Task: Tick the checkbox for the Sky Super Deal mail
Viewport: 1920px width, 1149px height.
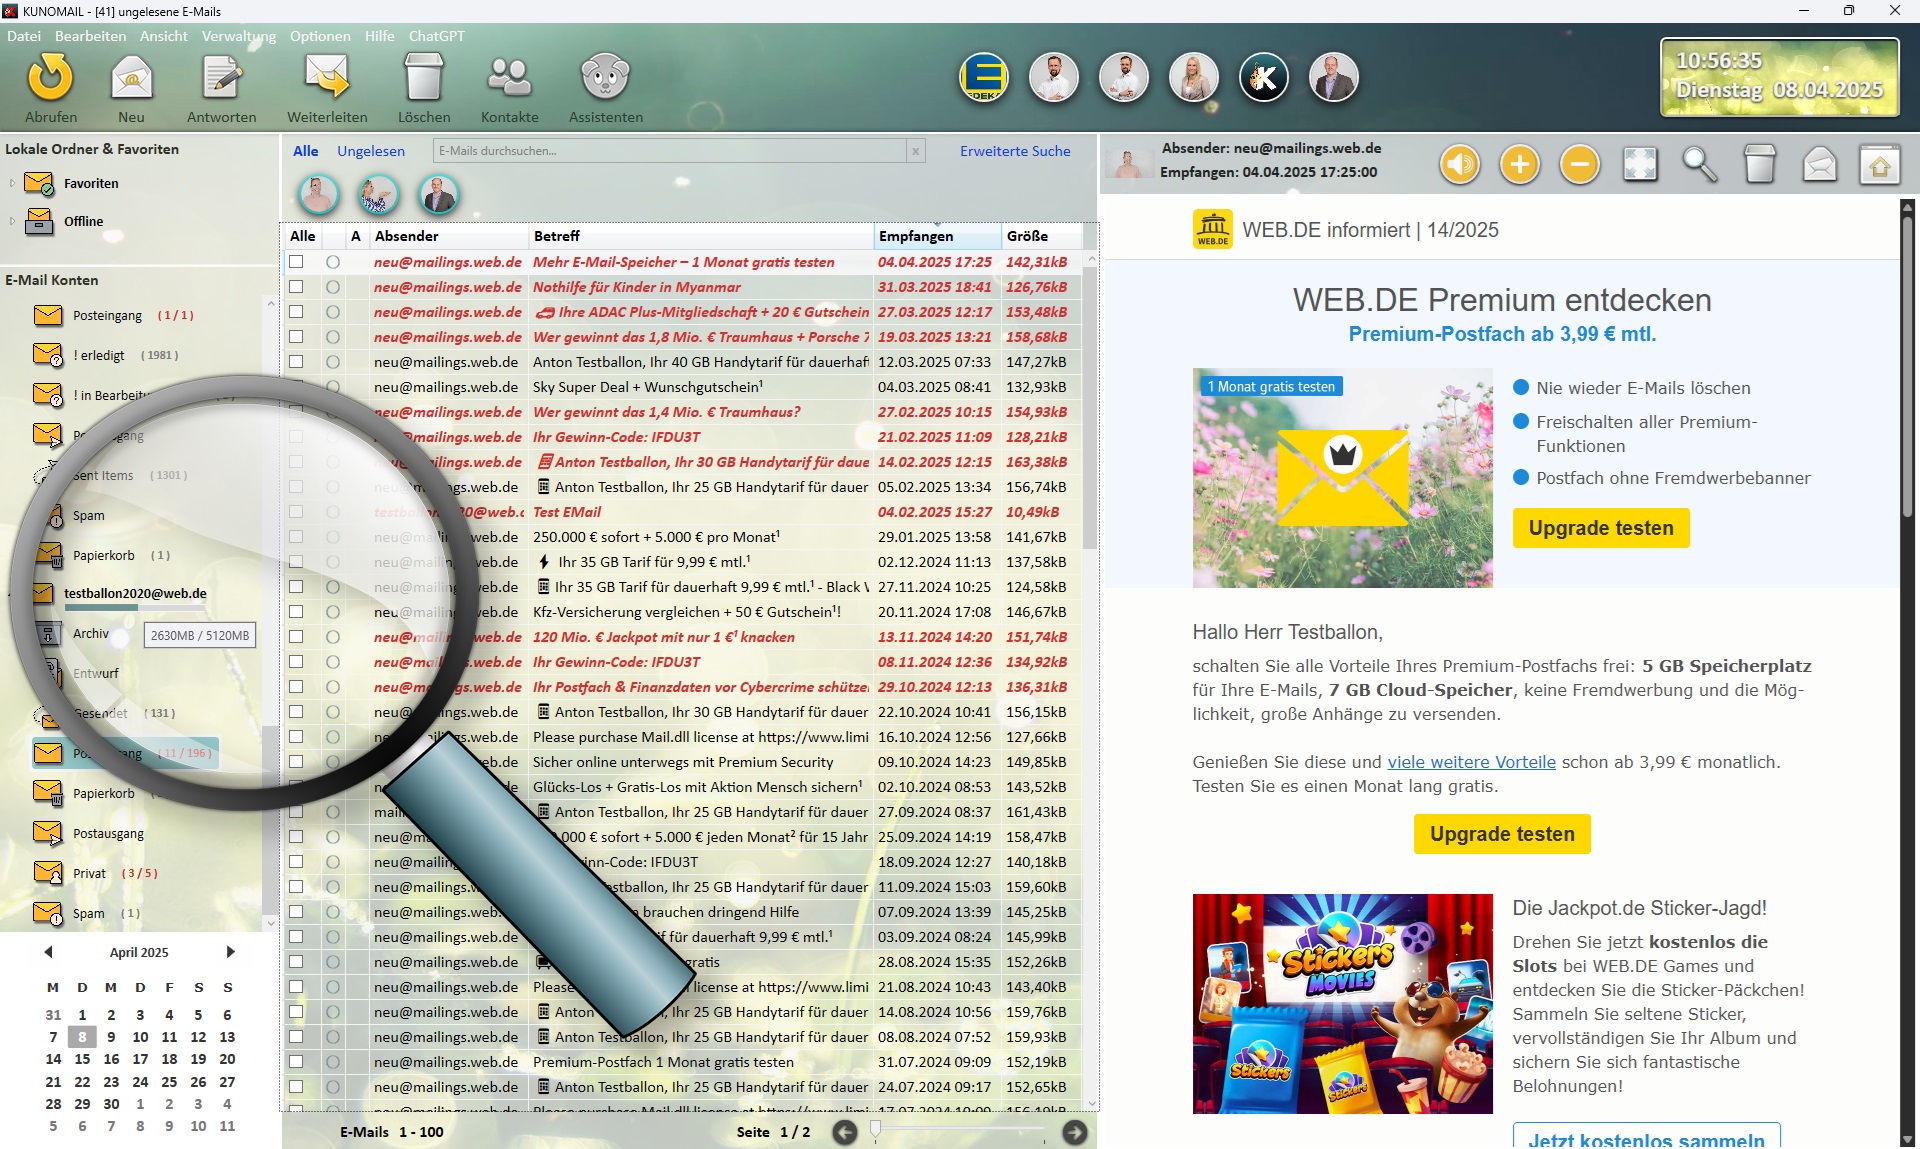Action: [296, 387]
